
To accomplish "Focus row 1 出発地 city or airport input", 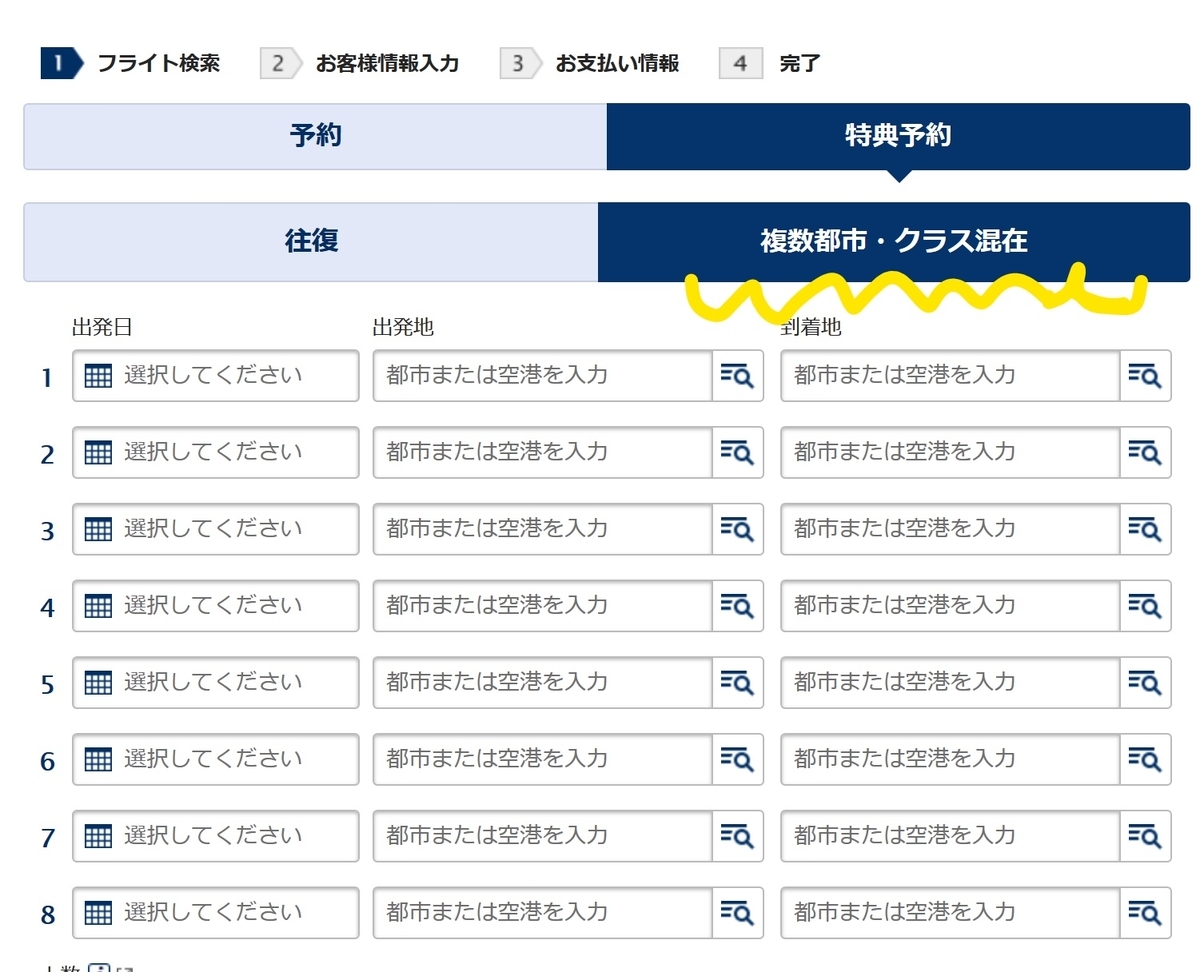I will click(x=542, y=375).
